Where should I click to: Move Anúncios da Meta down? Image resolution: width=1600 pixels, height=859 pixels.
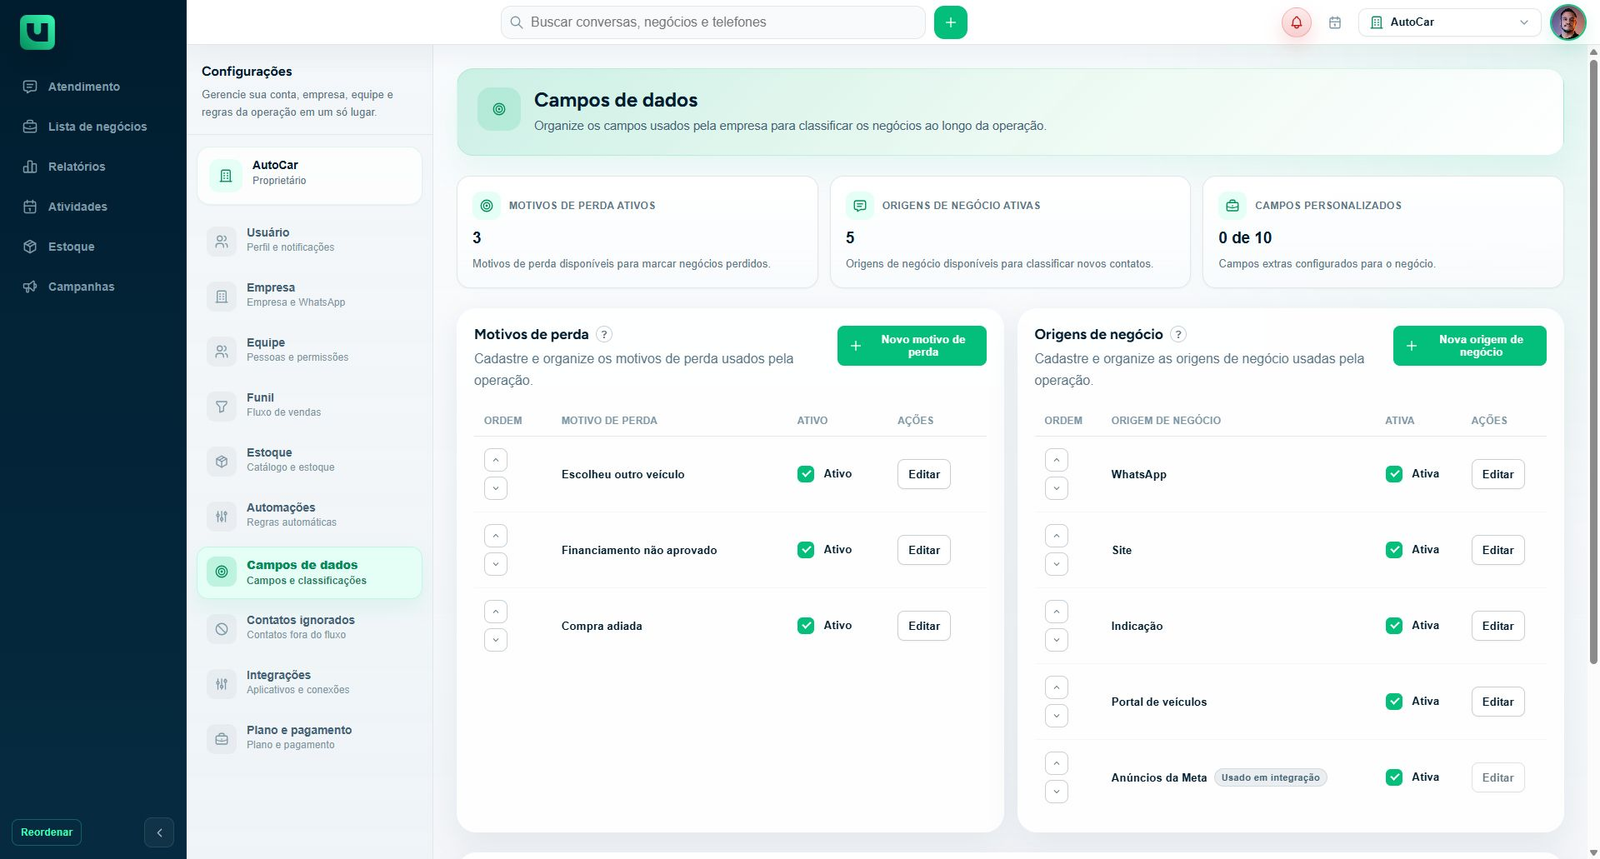[1056, 792]
